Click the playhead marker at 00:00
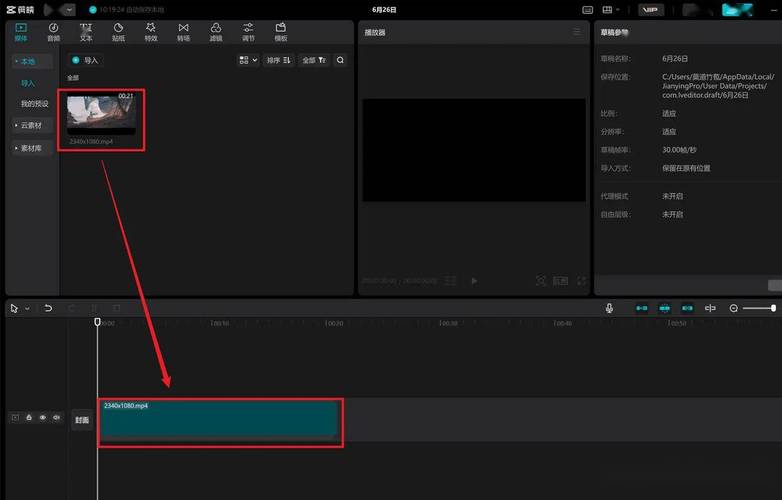This screenshot has width=782, height=500. tap(97, 323)
